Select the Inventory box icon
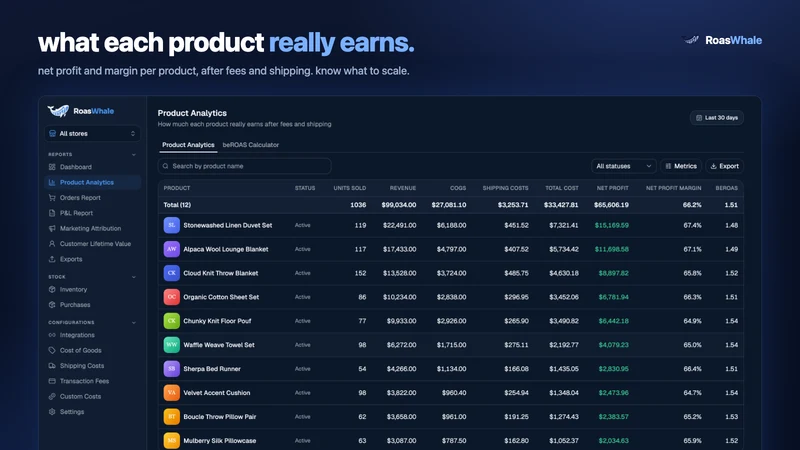 click(52, 289)
